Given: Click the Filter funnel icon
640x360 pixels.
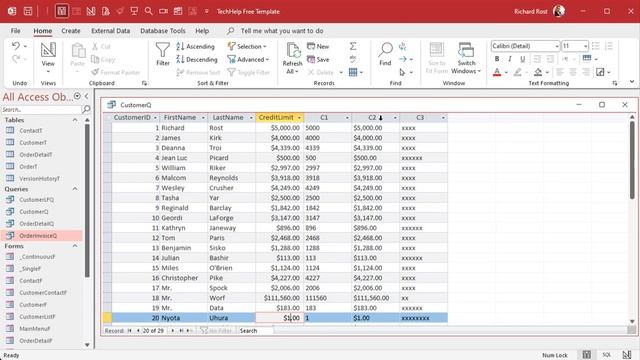Looking at the screenshot, I should tap(162, 54).
